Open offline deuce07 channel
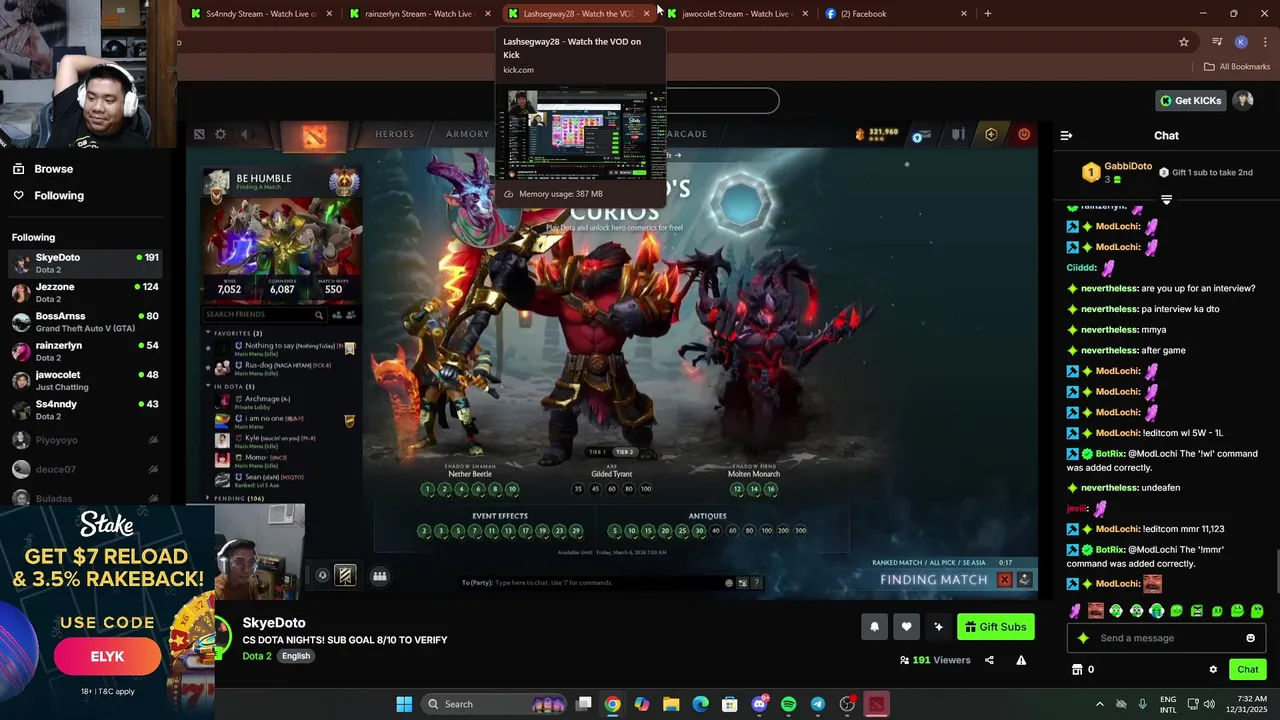This screenshot has height=720, width=1280. point(85,469)
